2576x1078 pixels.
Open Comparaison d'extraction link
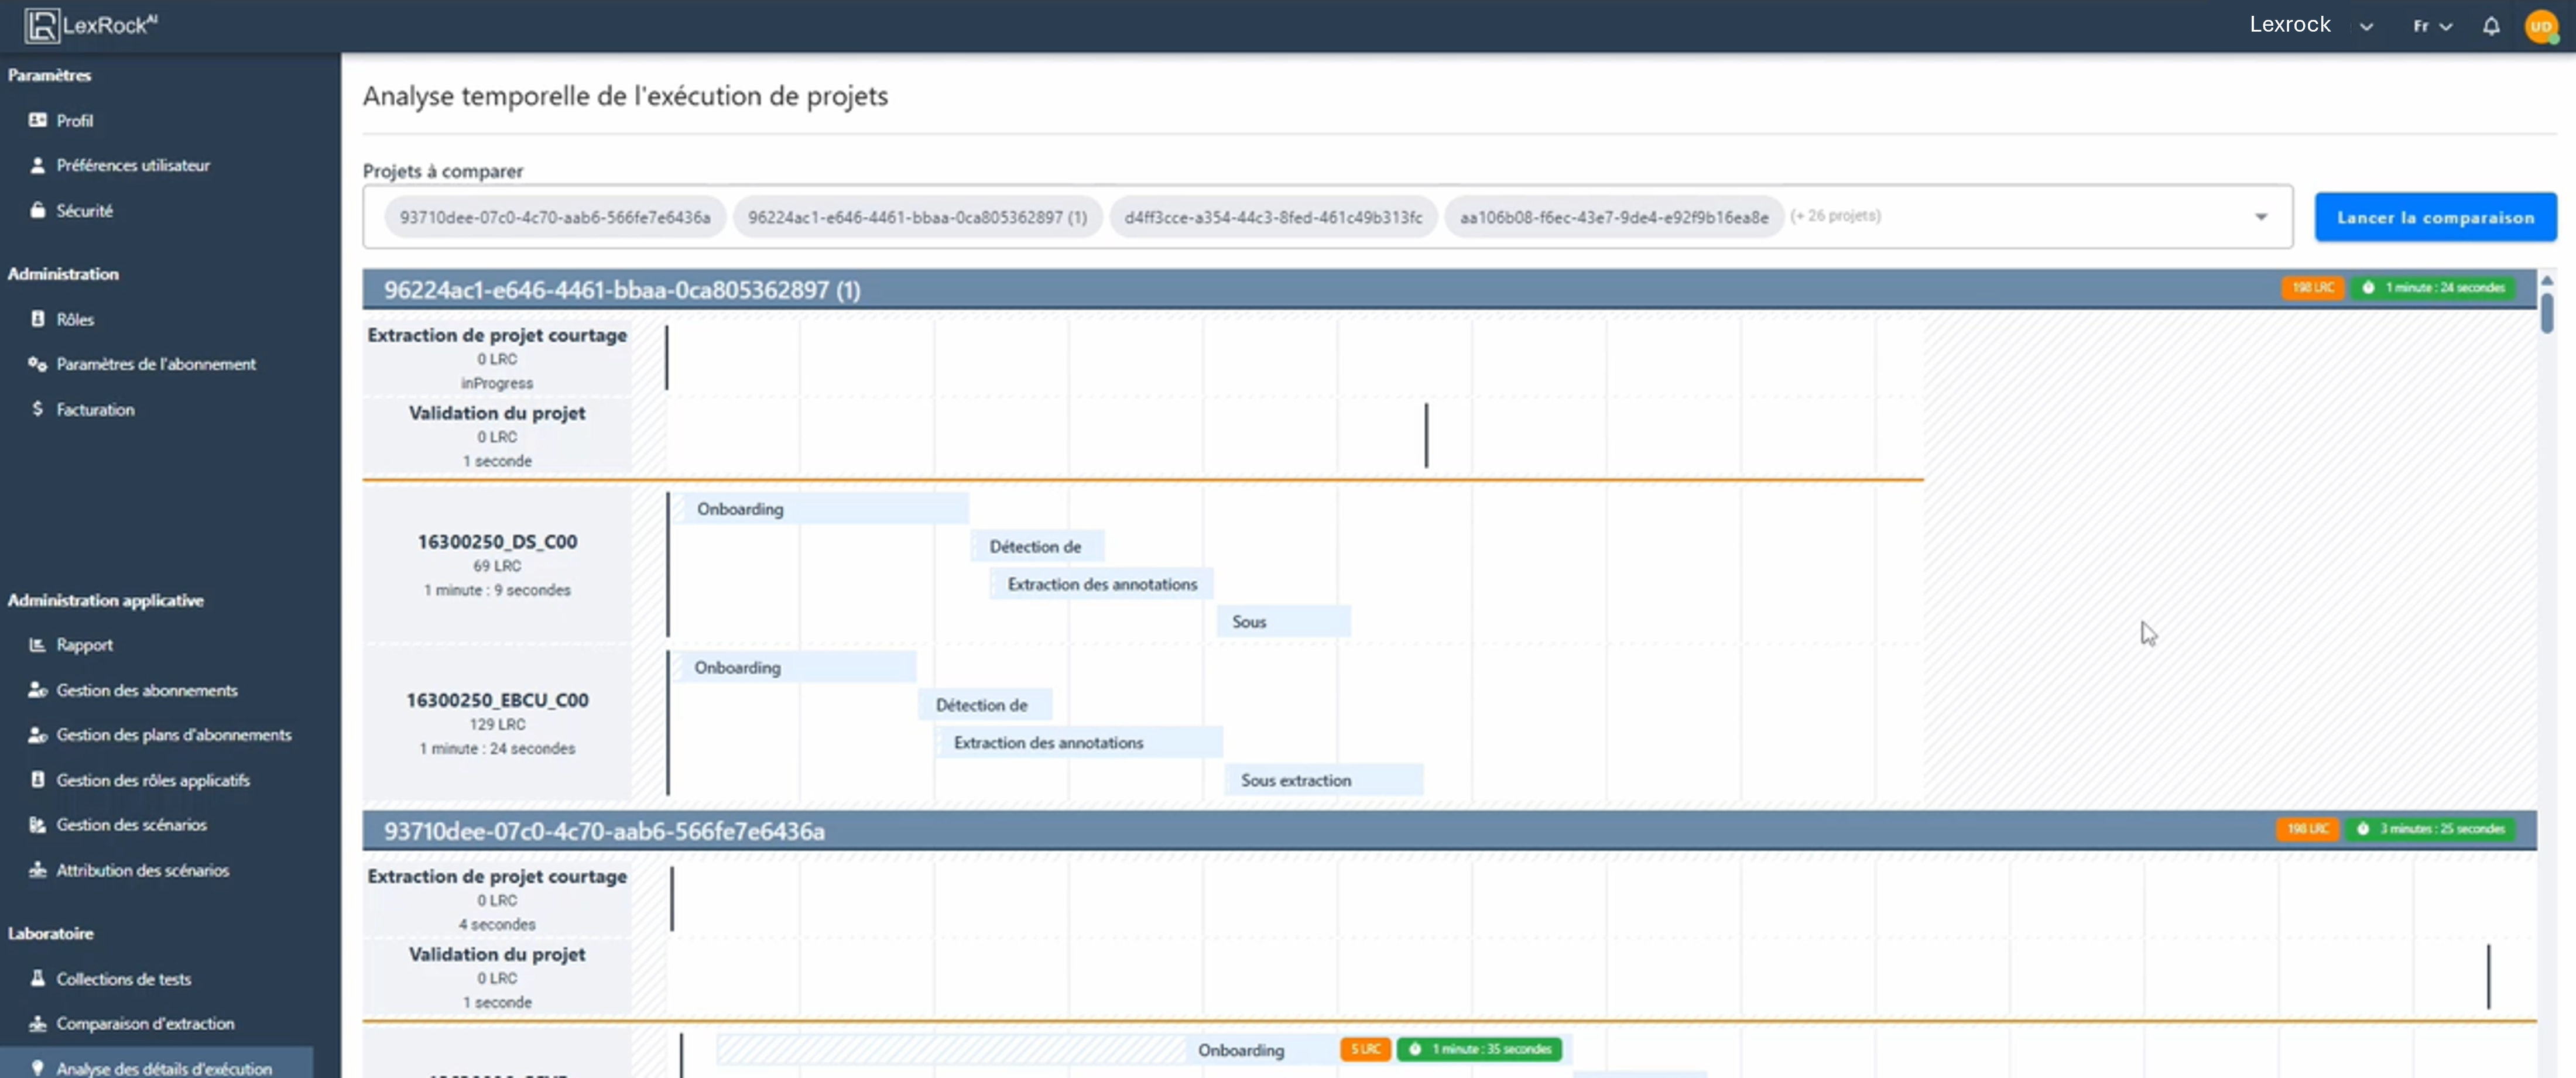(x=145, y=1023)
